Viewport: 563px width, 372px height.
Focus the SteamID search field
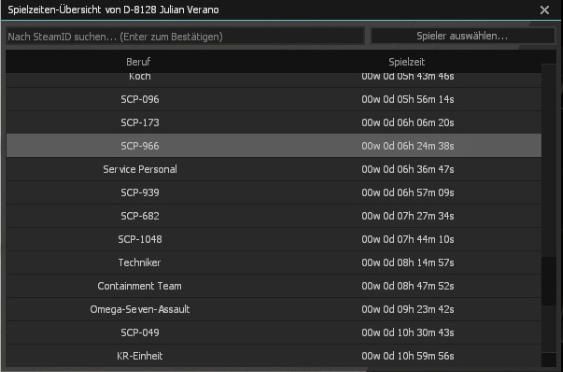coord(185,37)
